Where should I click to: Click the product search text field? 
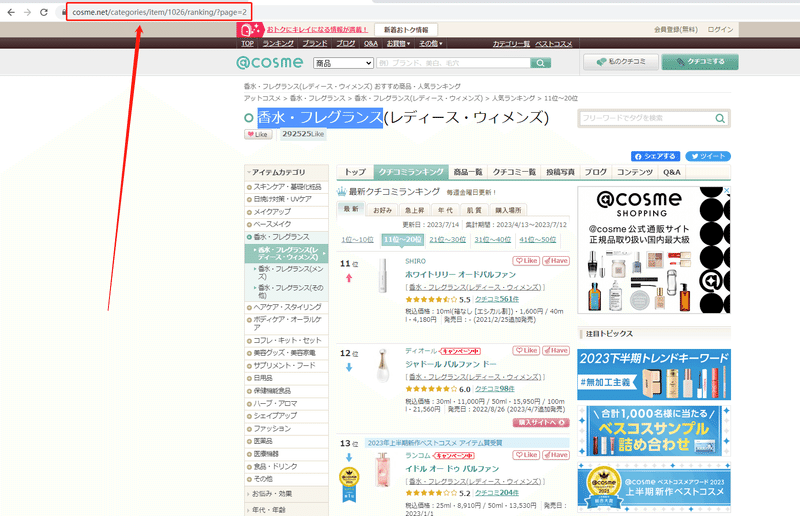click(454, 63)
